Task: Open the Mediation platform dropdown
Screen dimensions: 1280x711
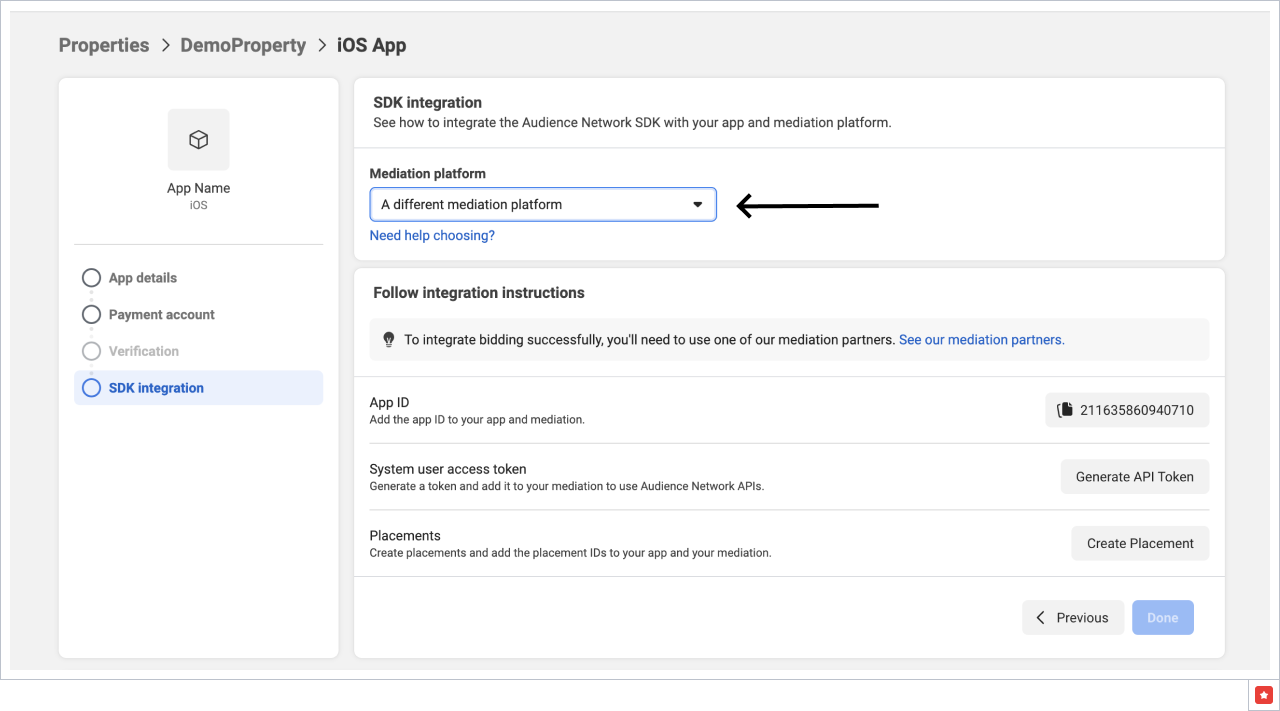Action: click(542, 204)
